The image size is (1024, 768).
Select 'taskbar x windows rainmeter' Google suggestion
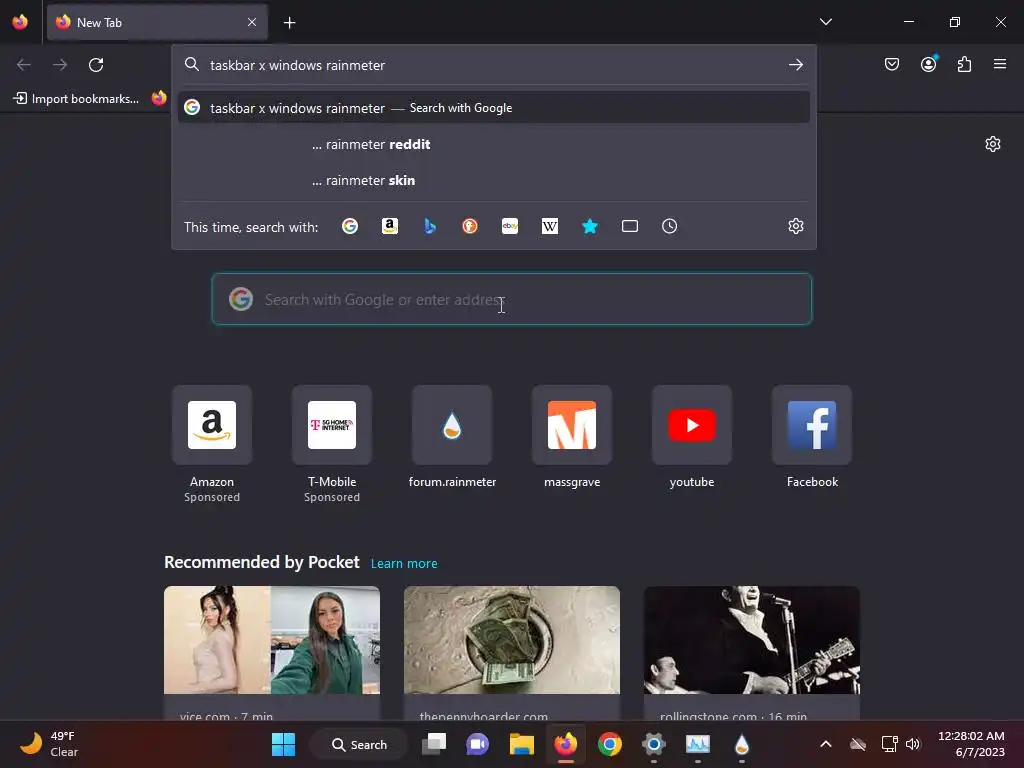(x=494, y=108)
